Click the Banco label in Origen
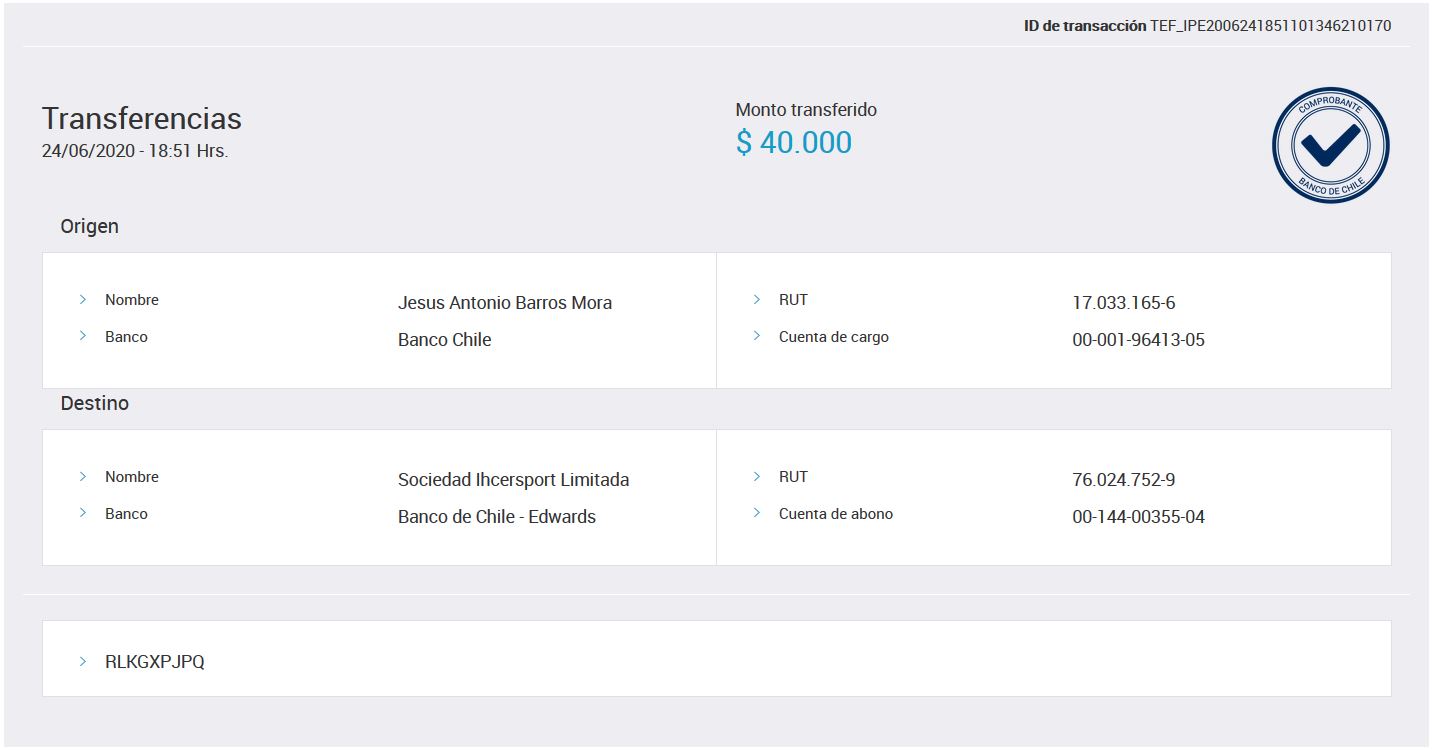This screenshot has height=750, width=1437. pos(126,337)
